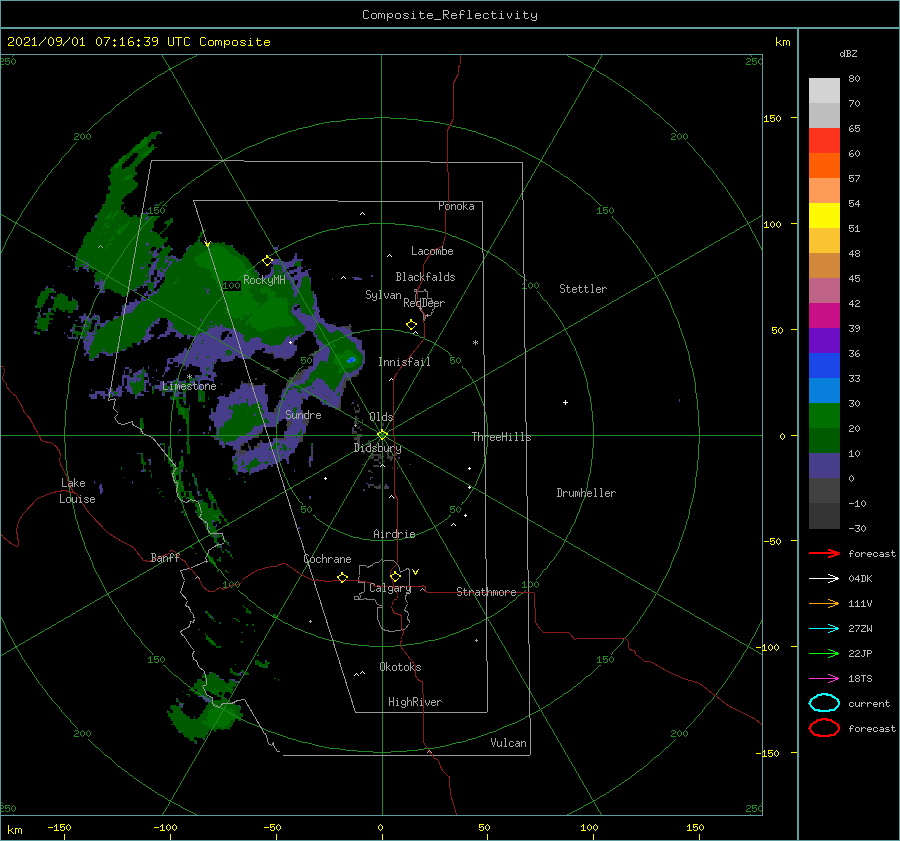The image size is (900, 841).
Task: Click the orange 111V arrow icon
Action: point(824,603)
